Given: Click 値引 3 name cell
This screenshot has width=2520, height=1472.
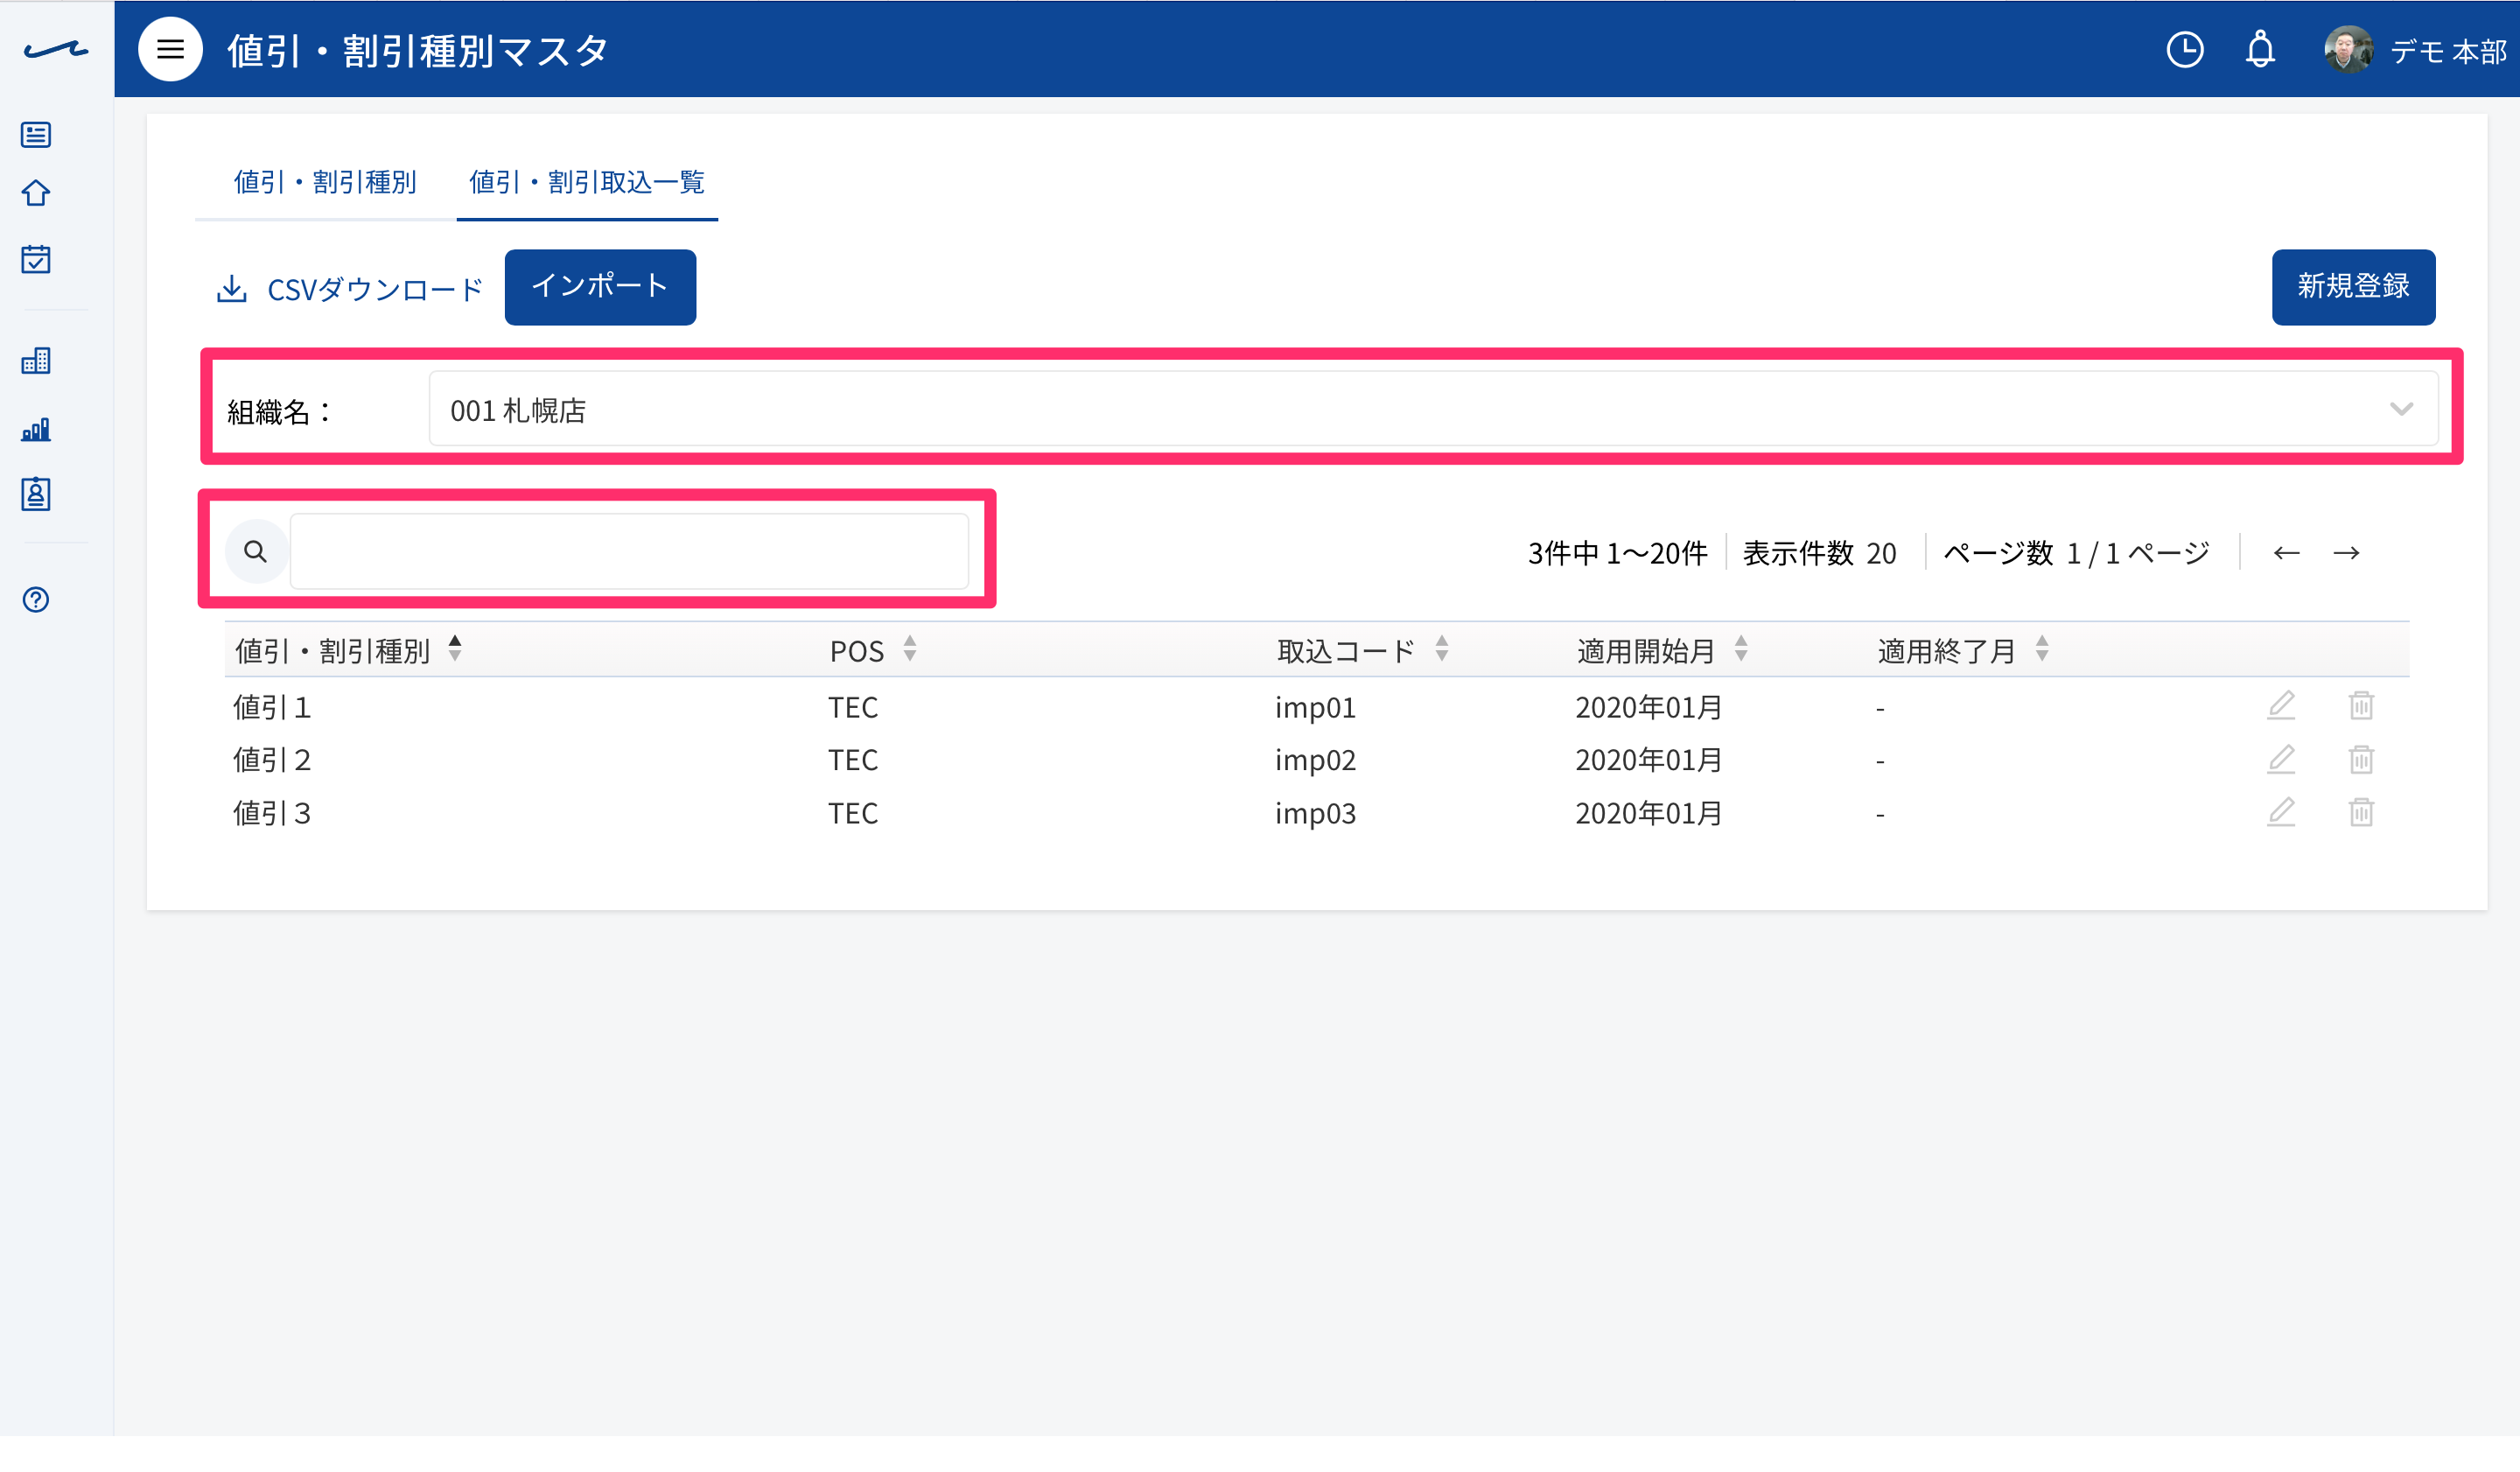Looking at the screenshot, I should [x=272, y=814].
